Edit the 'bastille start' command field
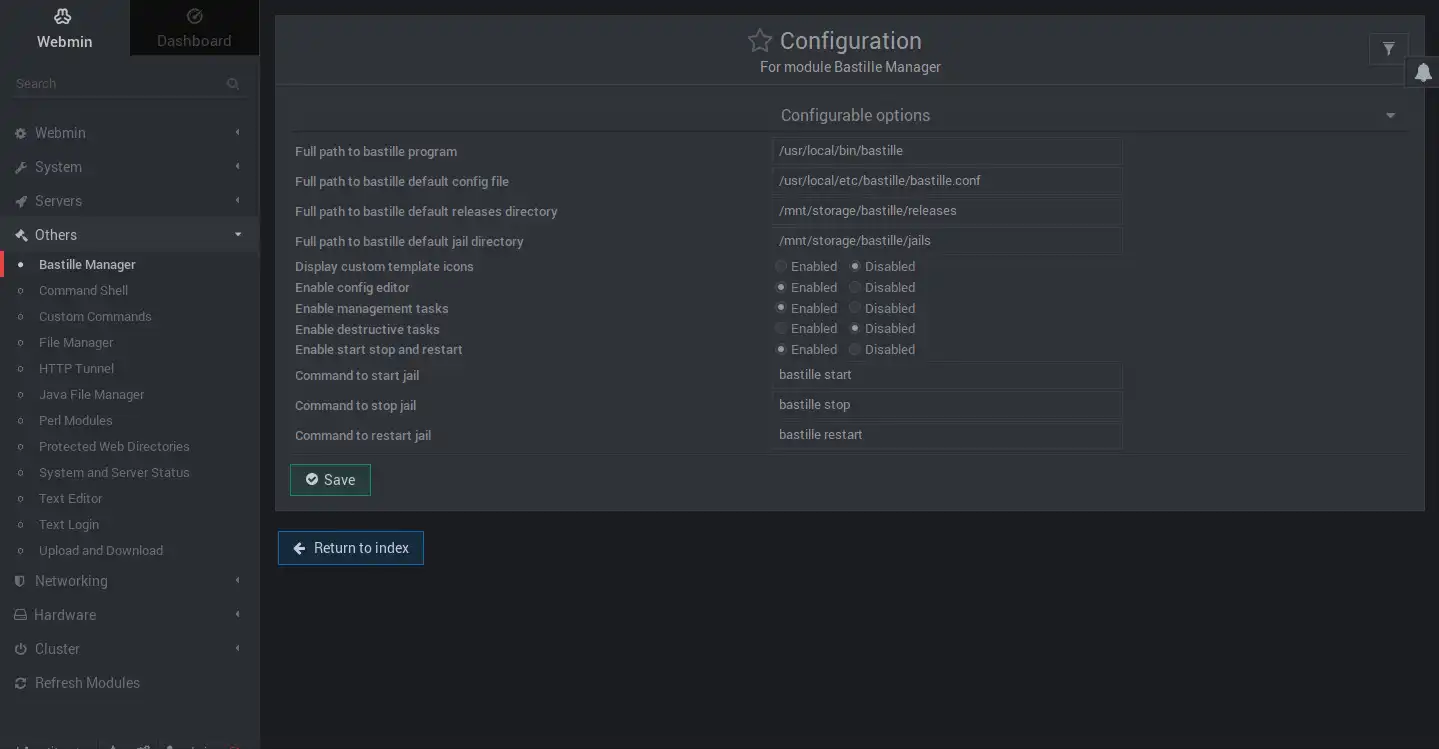Screen dimensions: 1439x749 point(947,375)
